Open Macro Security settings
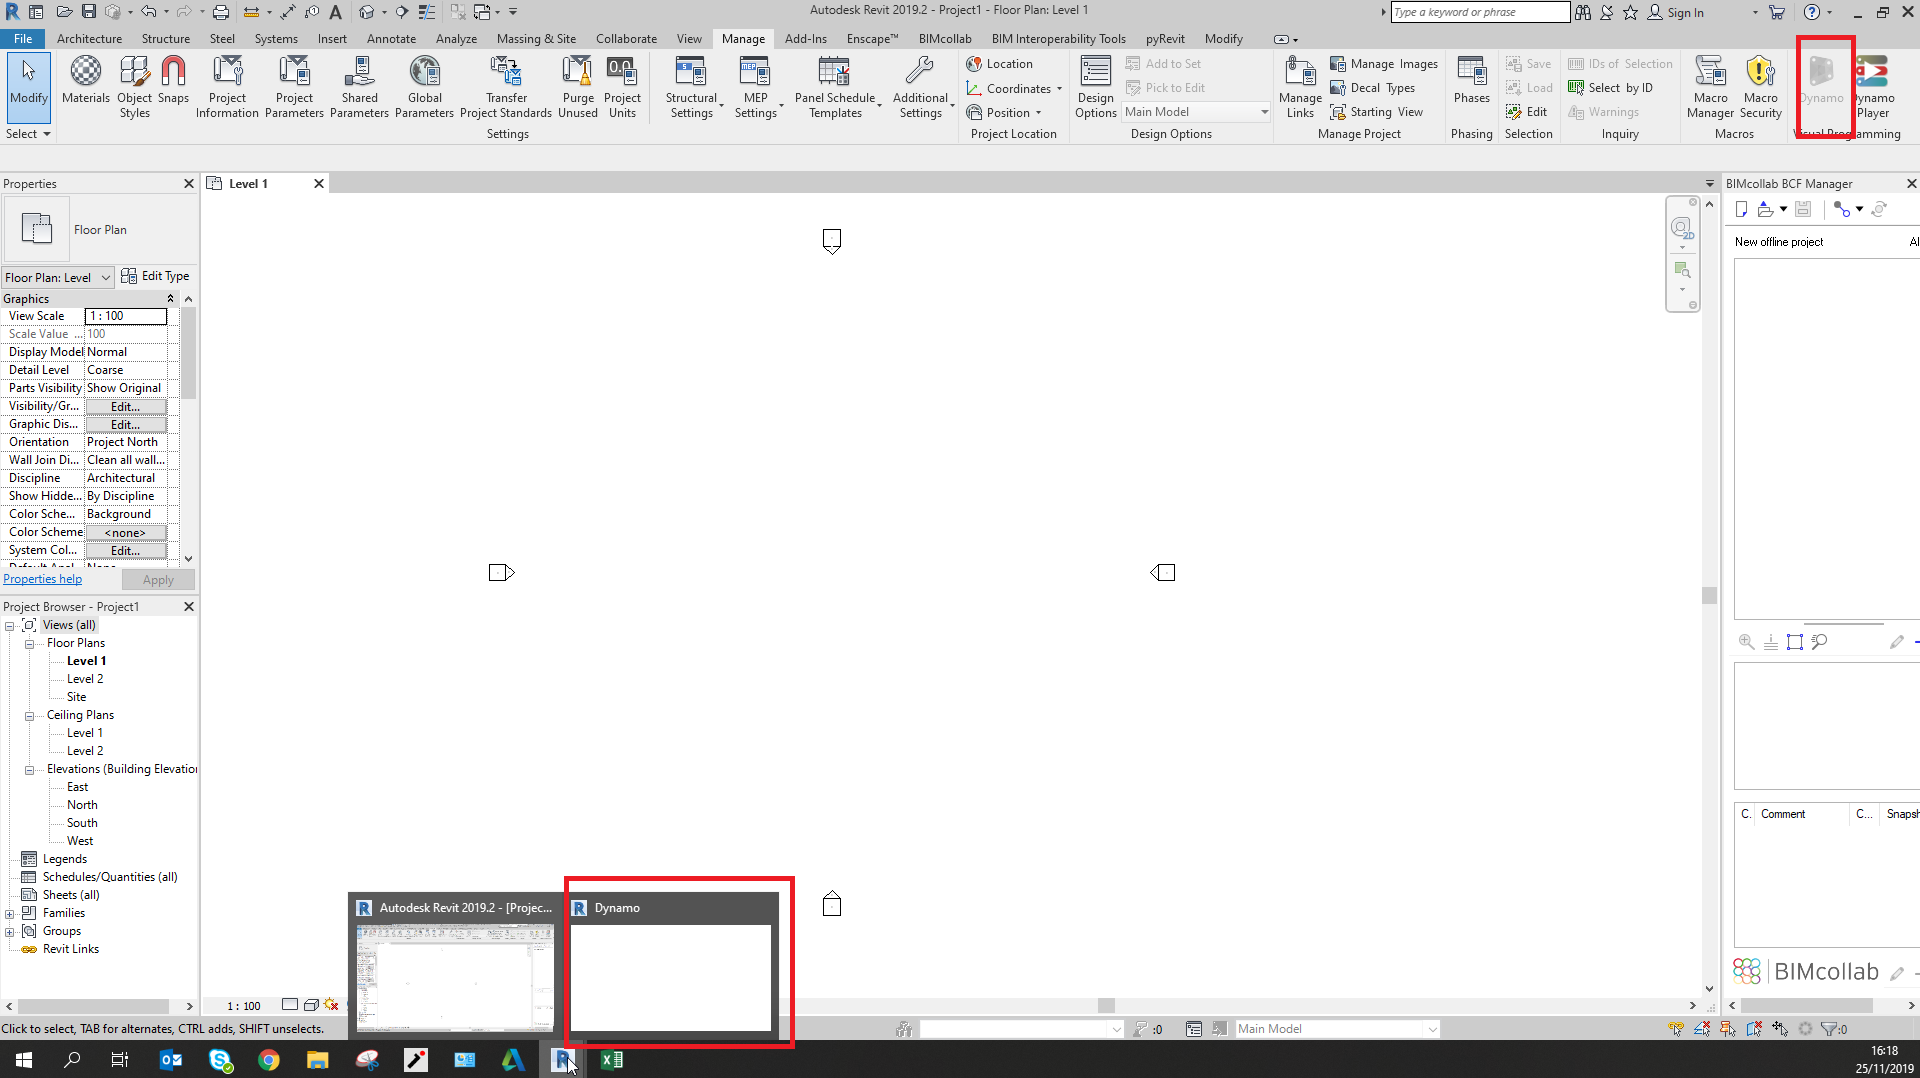Screen dimensions: 1920x1078 [x=1760, y=87]
